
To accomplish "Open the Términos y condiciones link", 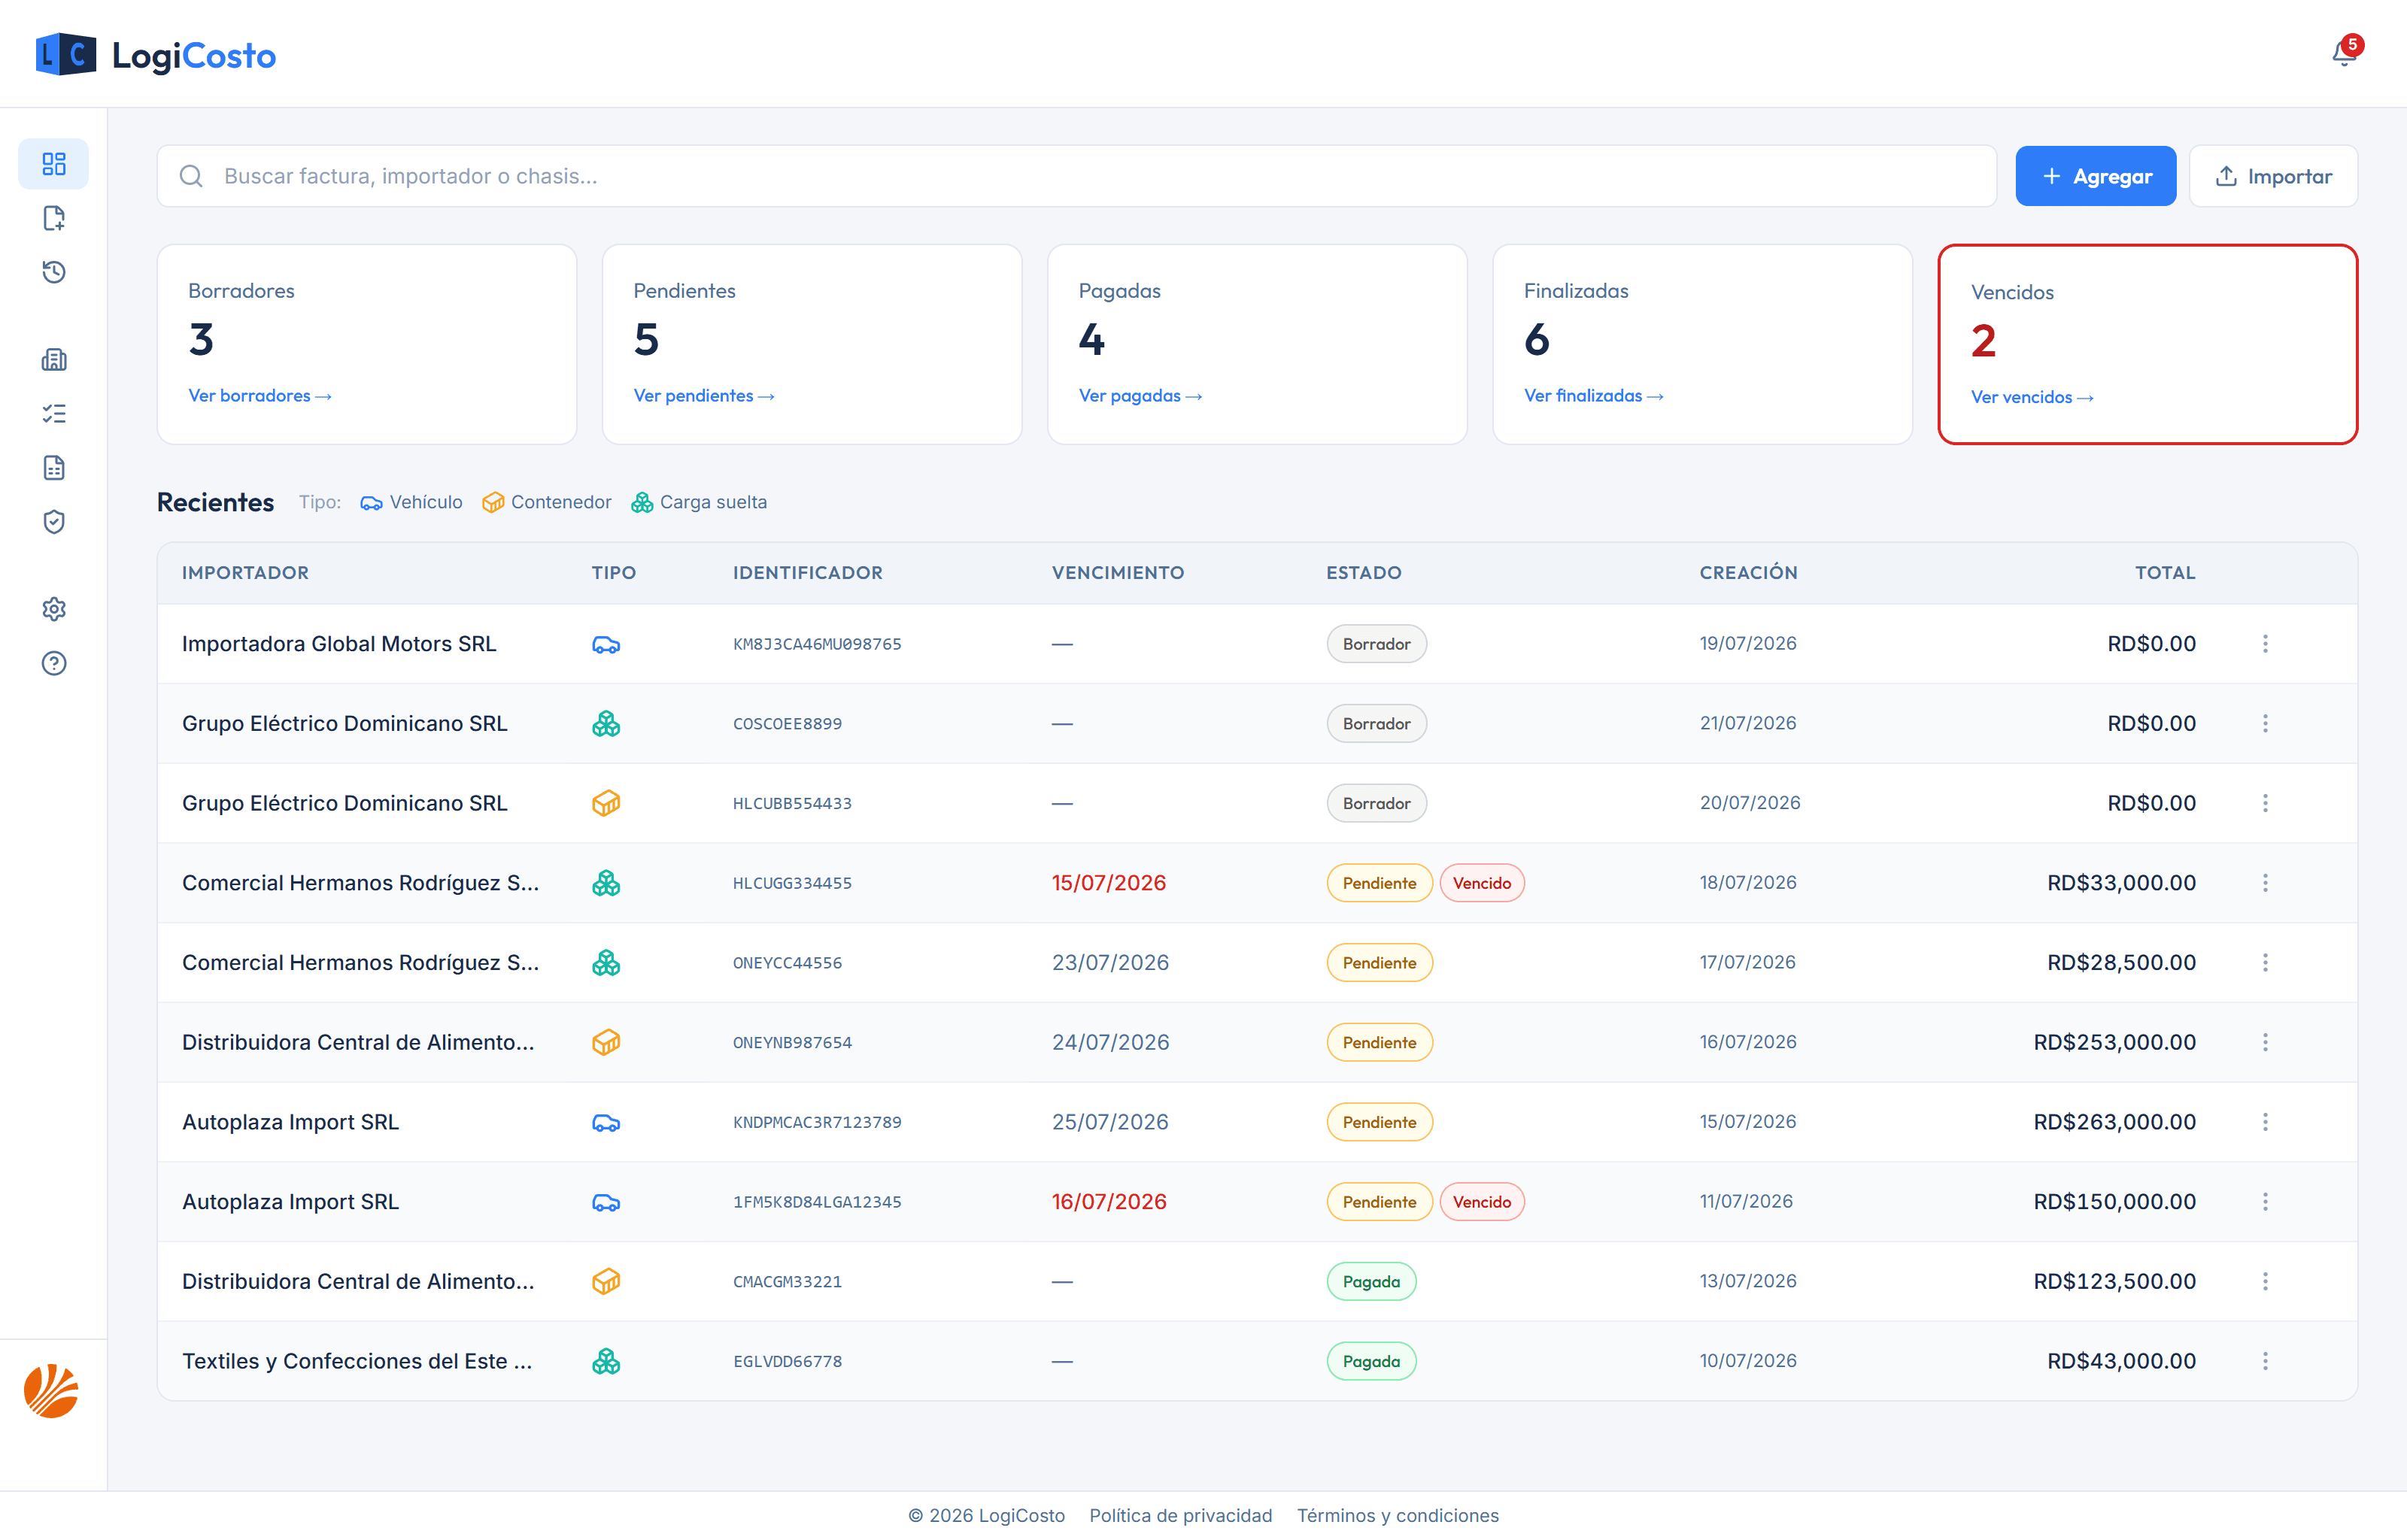I will click(1397, 1515).
